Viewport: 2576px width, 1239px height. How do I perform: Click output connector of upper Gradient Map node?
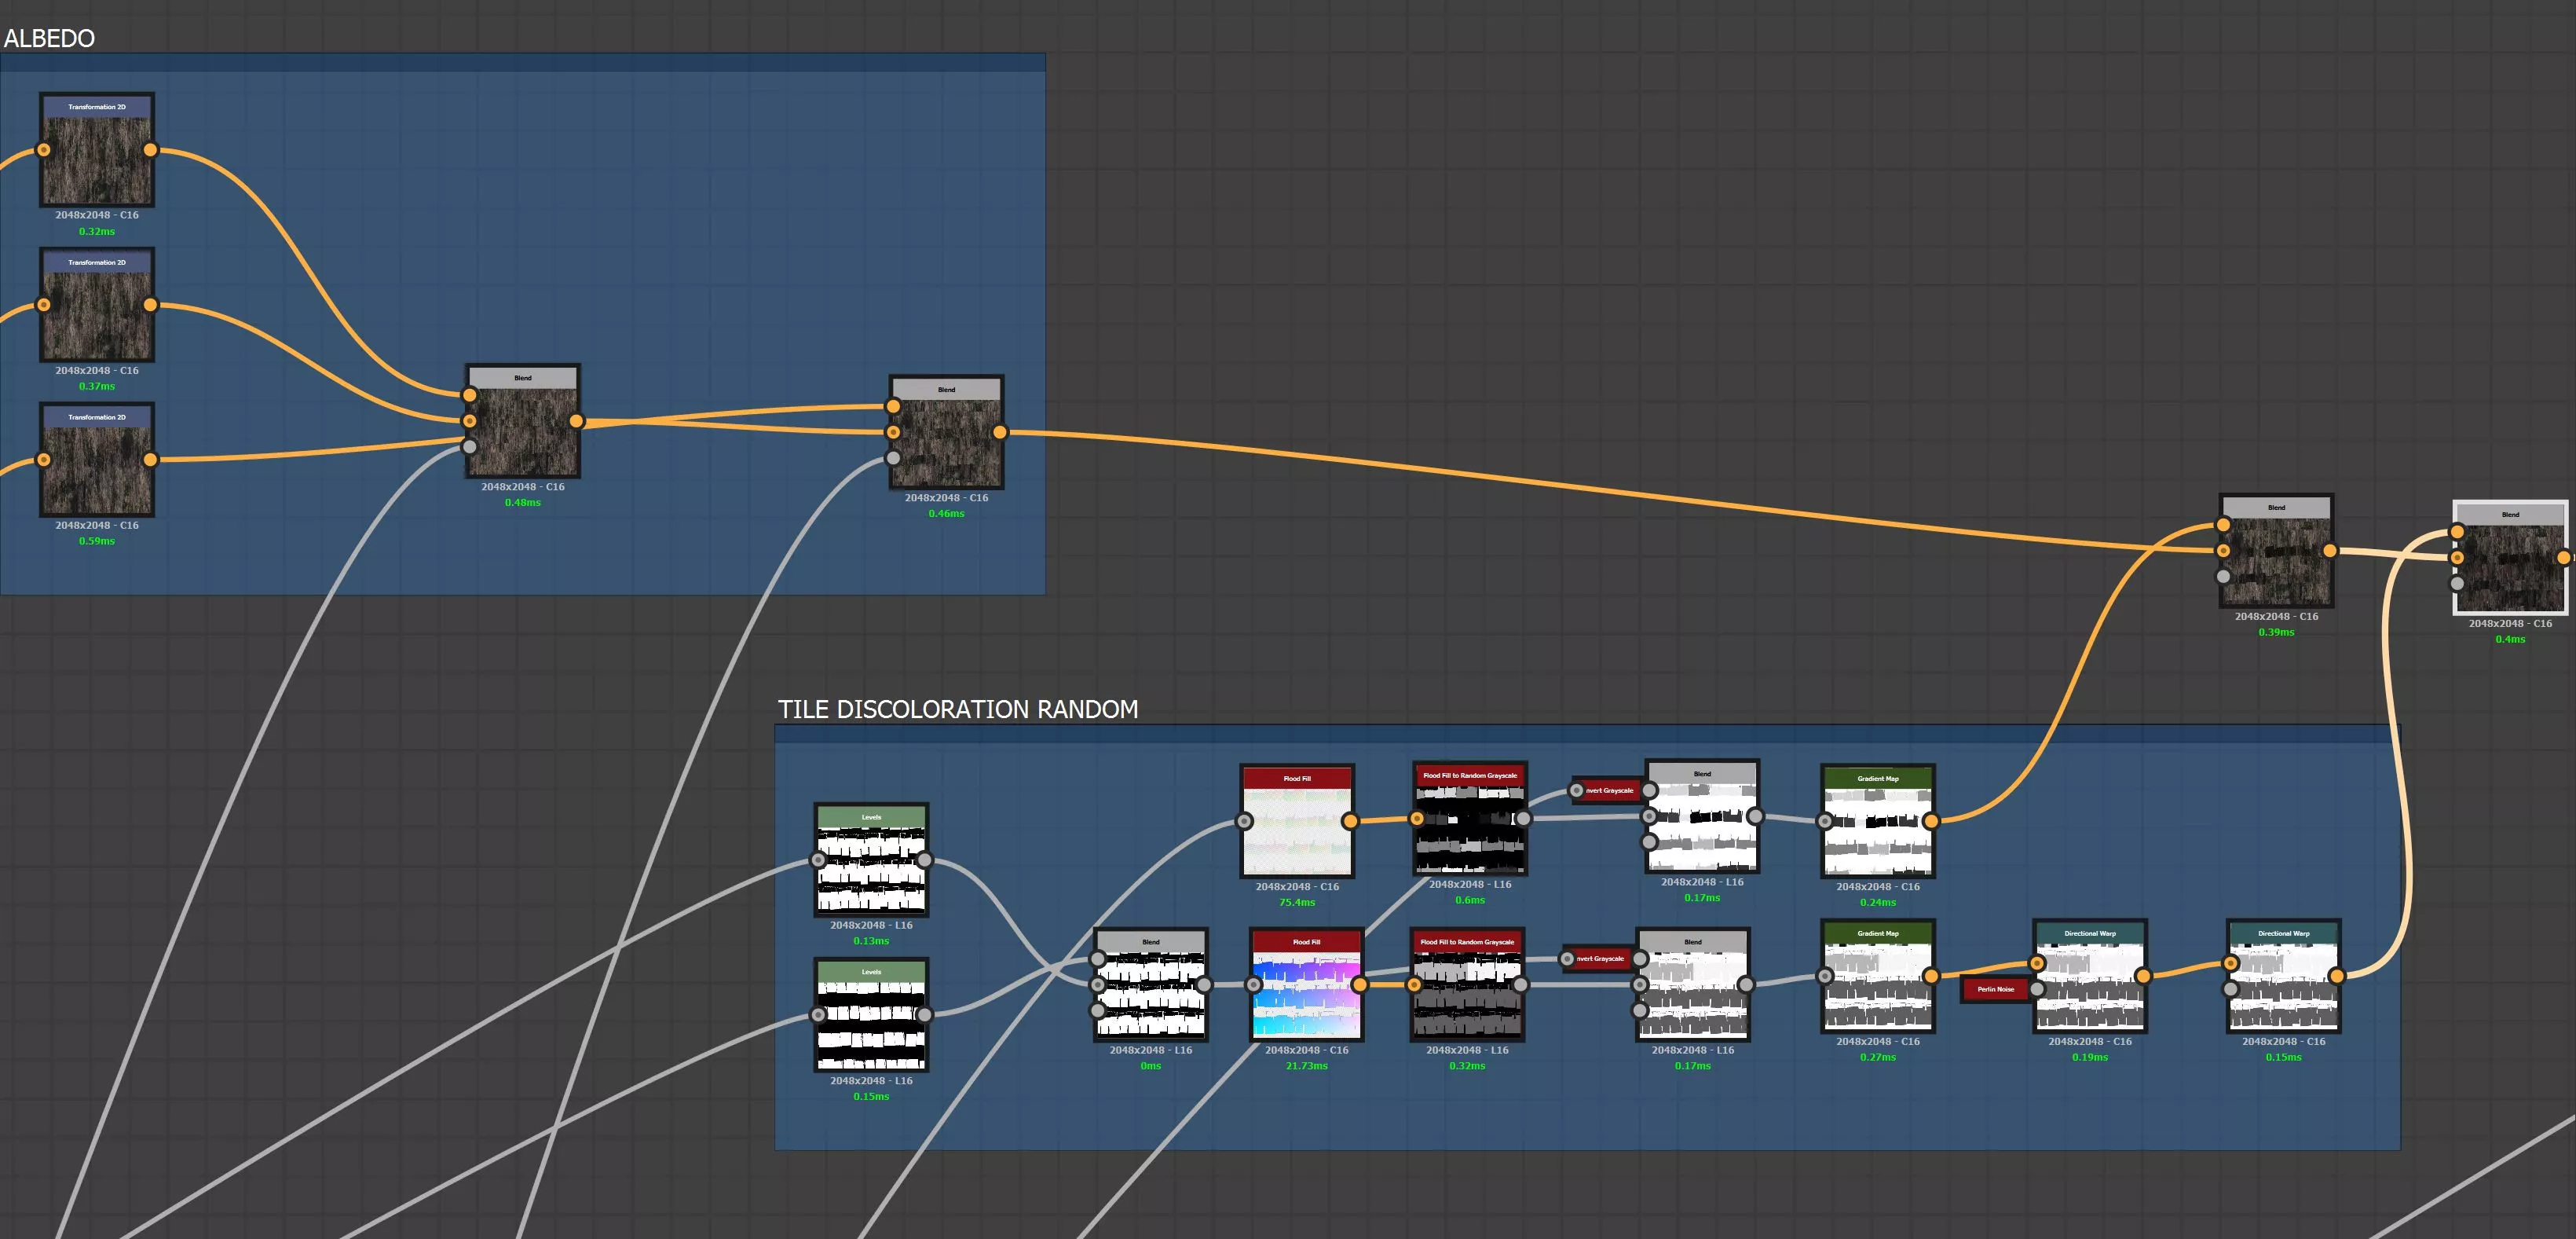(1931, 821)
